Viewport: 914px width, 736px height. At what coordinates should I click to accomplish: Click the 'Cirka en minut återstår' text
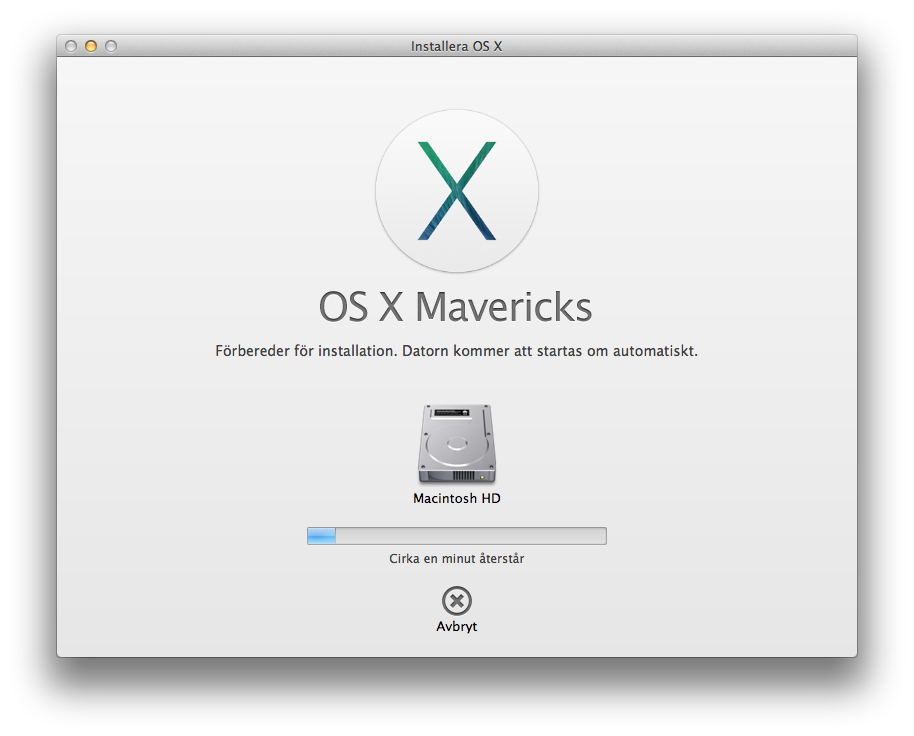456,558
